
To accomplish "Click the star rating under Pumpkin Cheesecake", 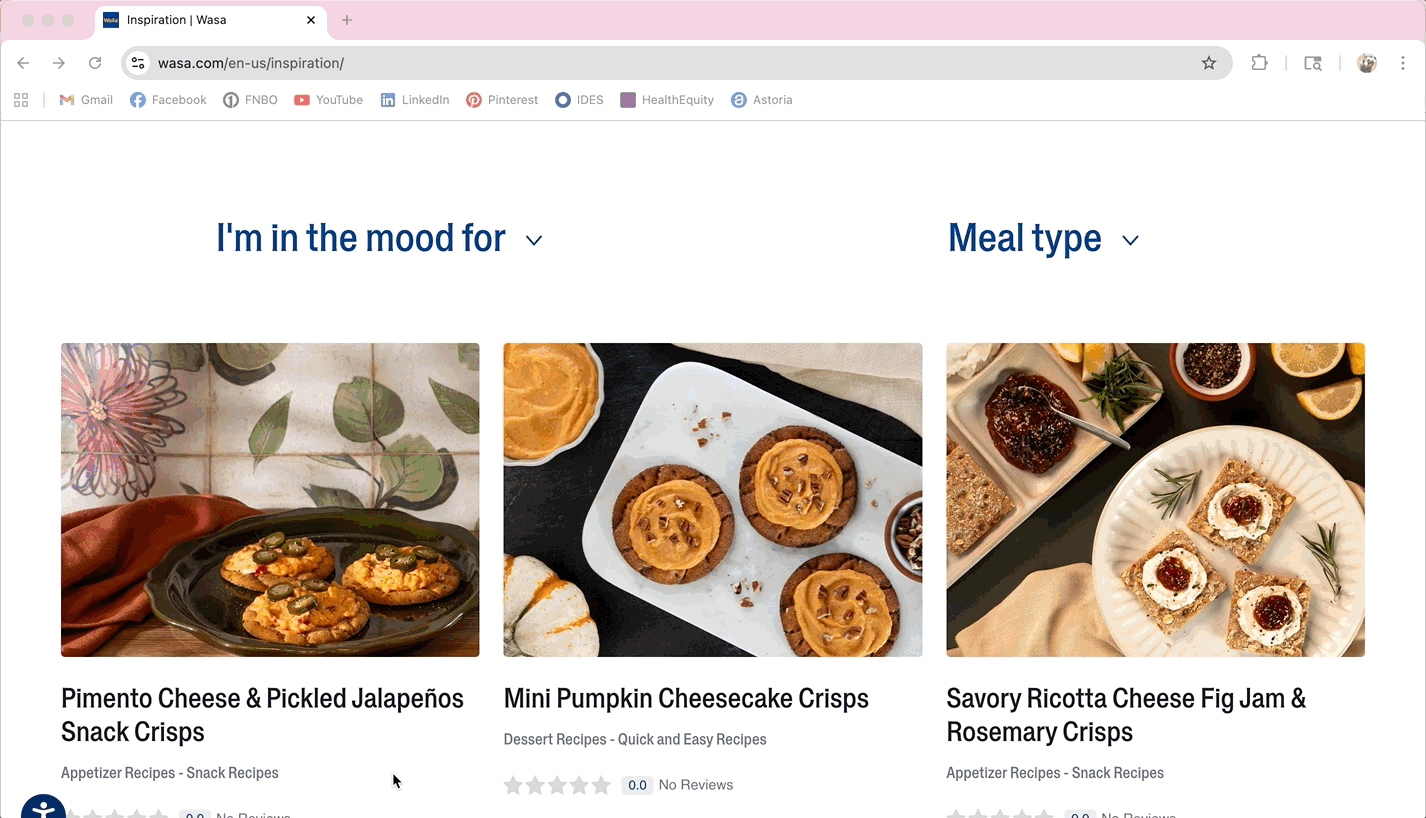I will [557, 785].
